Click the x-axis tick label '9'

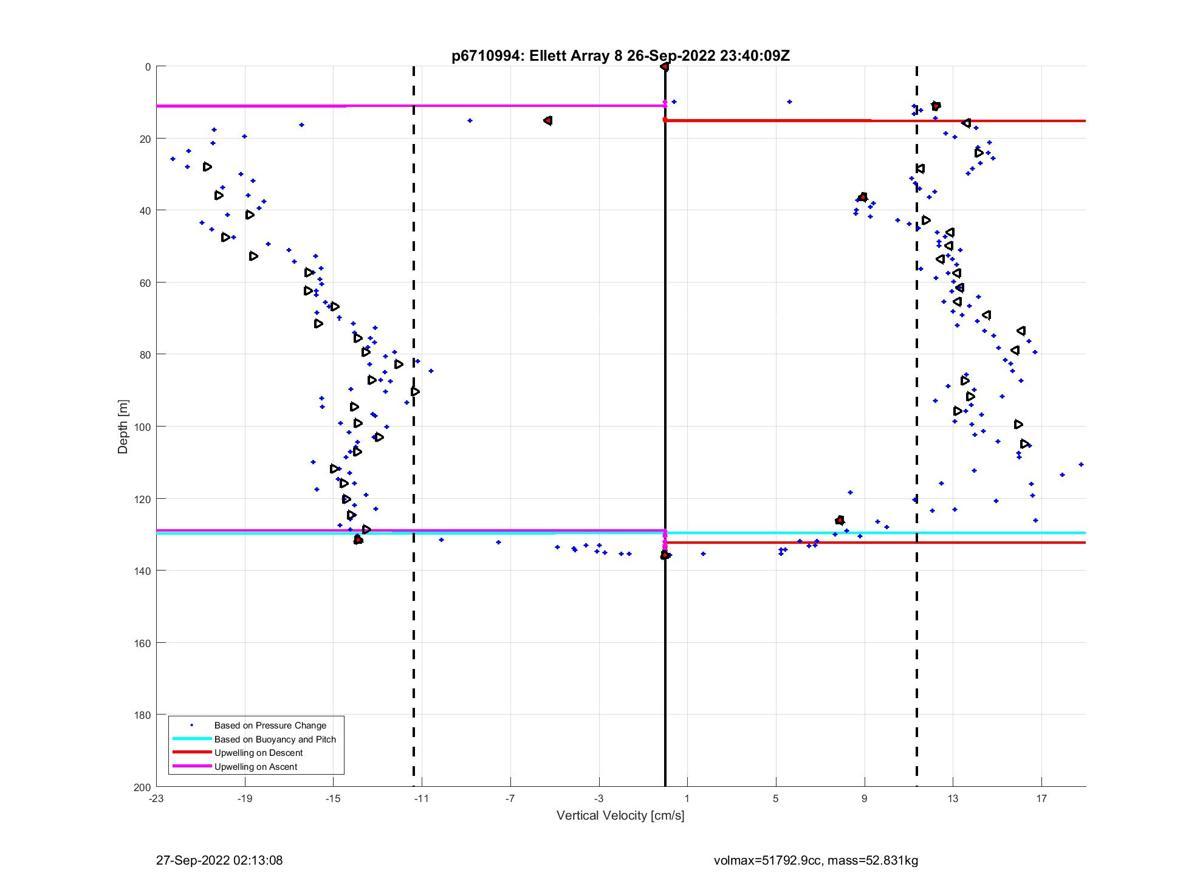pyautogui.click(x=864, y=798)
